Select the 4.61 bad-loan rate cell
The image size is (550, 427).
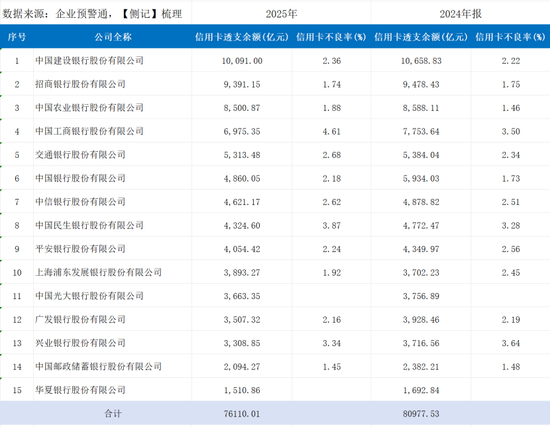332,132
